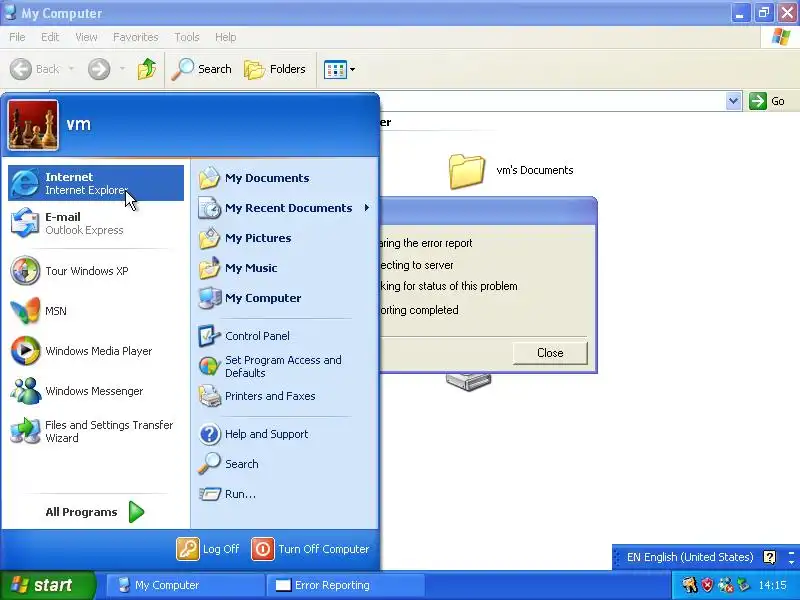Click the red security shield tray icon
This screenshot has height=600, width=800.
click(708, 585)
